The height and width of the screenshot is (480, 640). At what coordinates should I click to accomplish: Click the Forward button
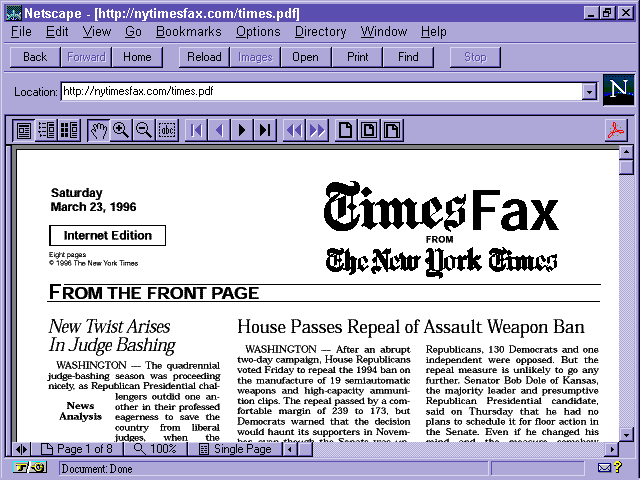pyautogui.click(x=86, y=57)
